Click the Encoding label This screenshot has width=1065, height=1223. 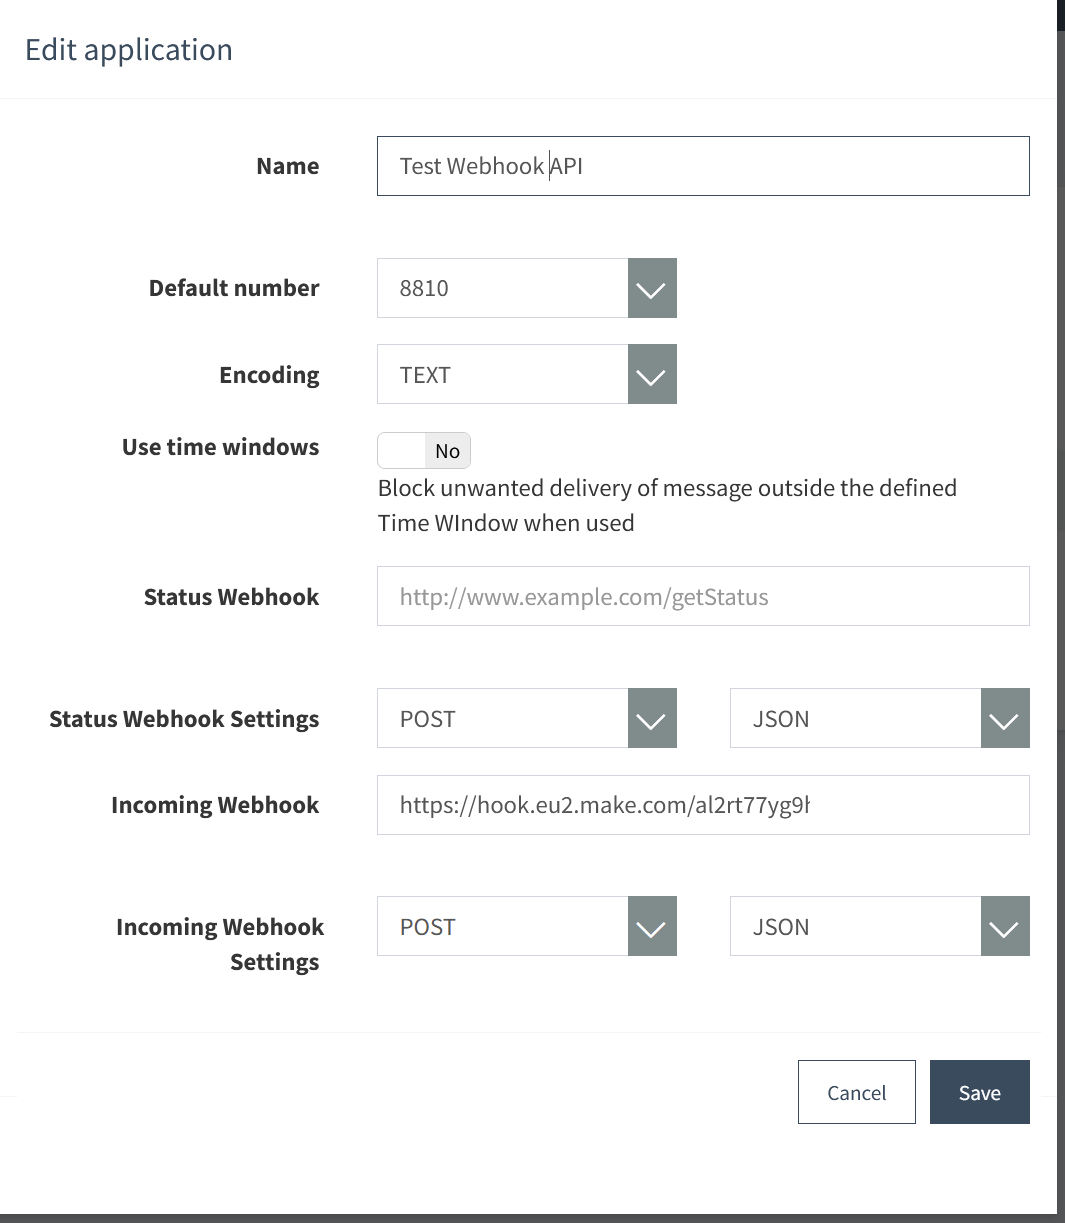269,375
